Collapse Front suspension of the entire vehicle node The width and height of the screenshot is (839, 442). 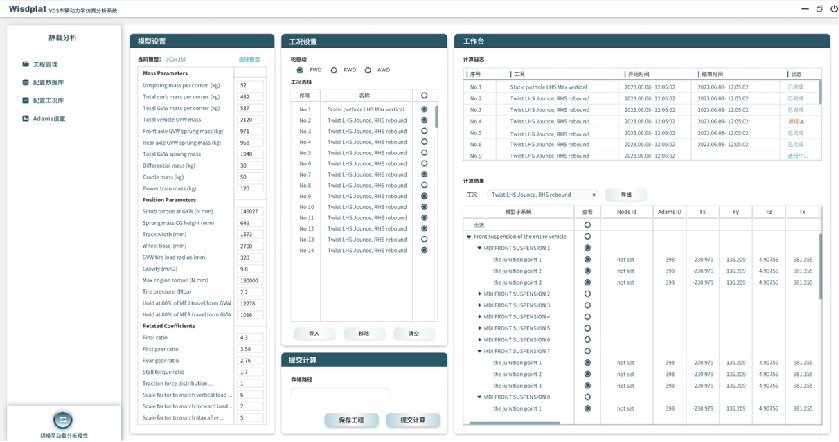[x=469, y=236]
